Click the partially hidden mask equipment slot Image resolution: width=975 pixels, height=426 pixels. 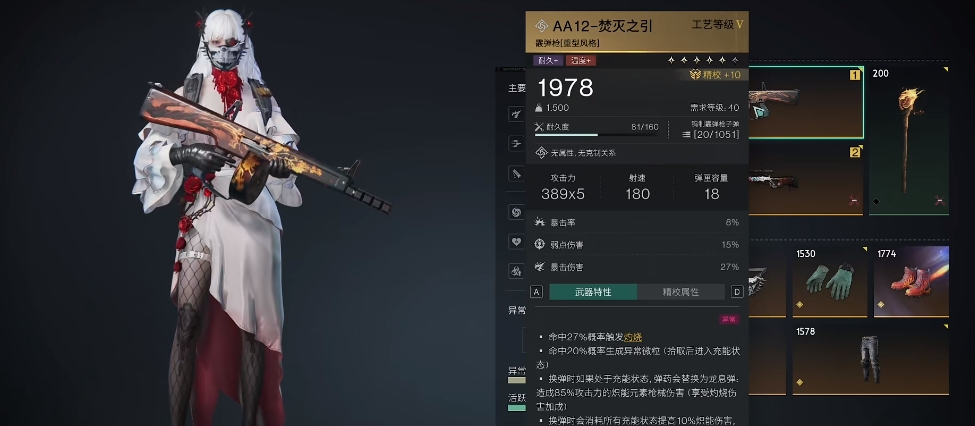(x=767, y=281)
